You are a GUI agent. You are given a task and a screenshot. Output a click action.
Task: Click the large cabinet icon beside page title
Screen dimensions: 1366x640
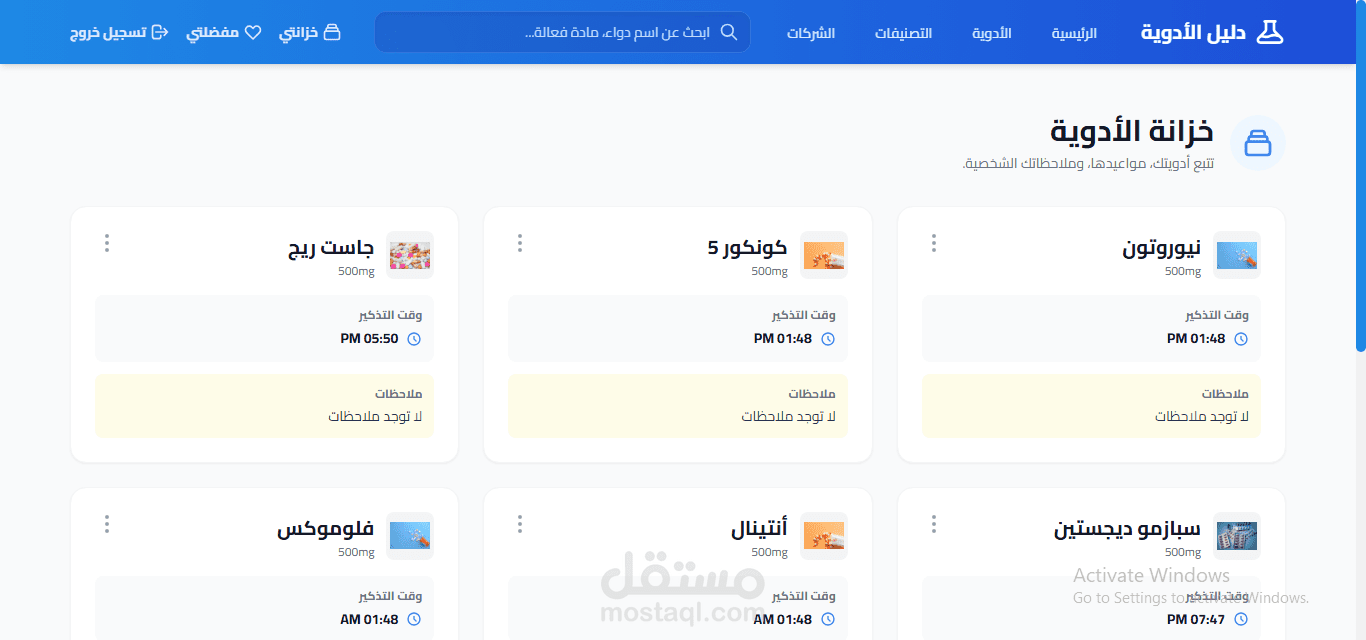(x=1257, y=143)
